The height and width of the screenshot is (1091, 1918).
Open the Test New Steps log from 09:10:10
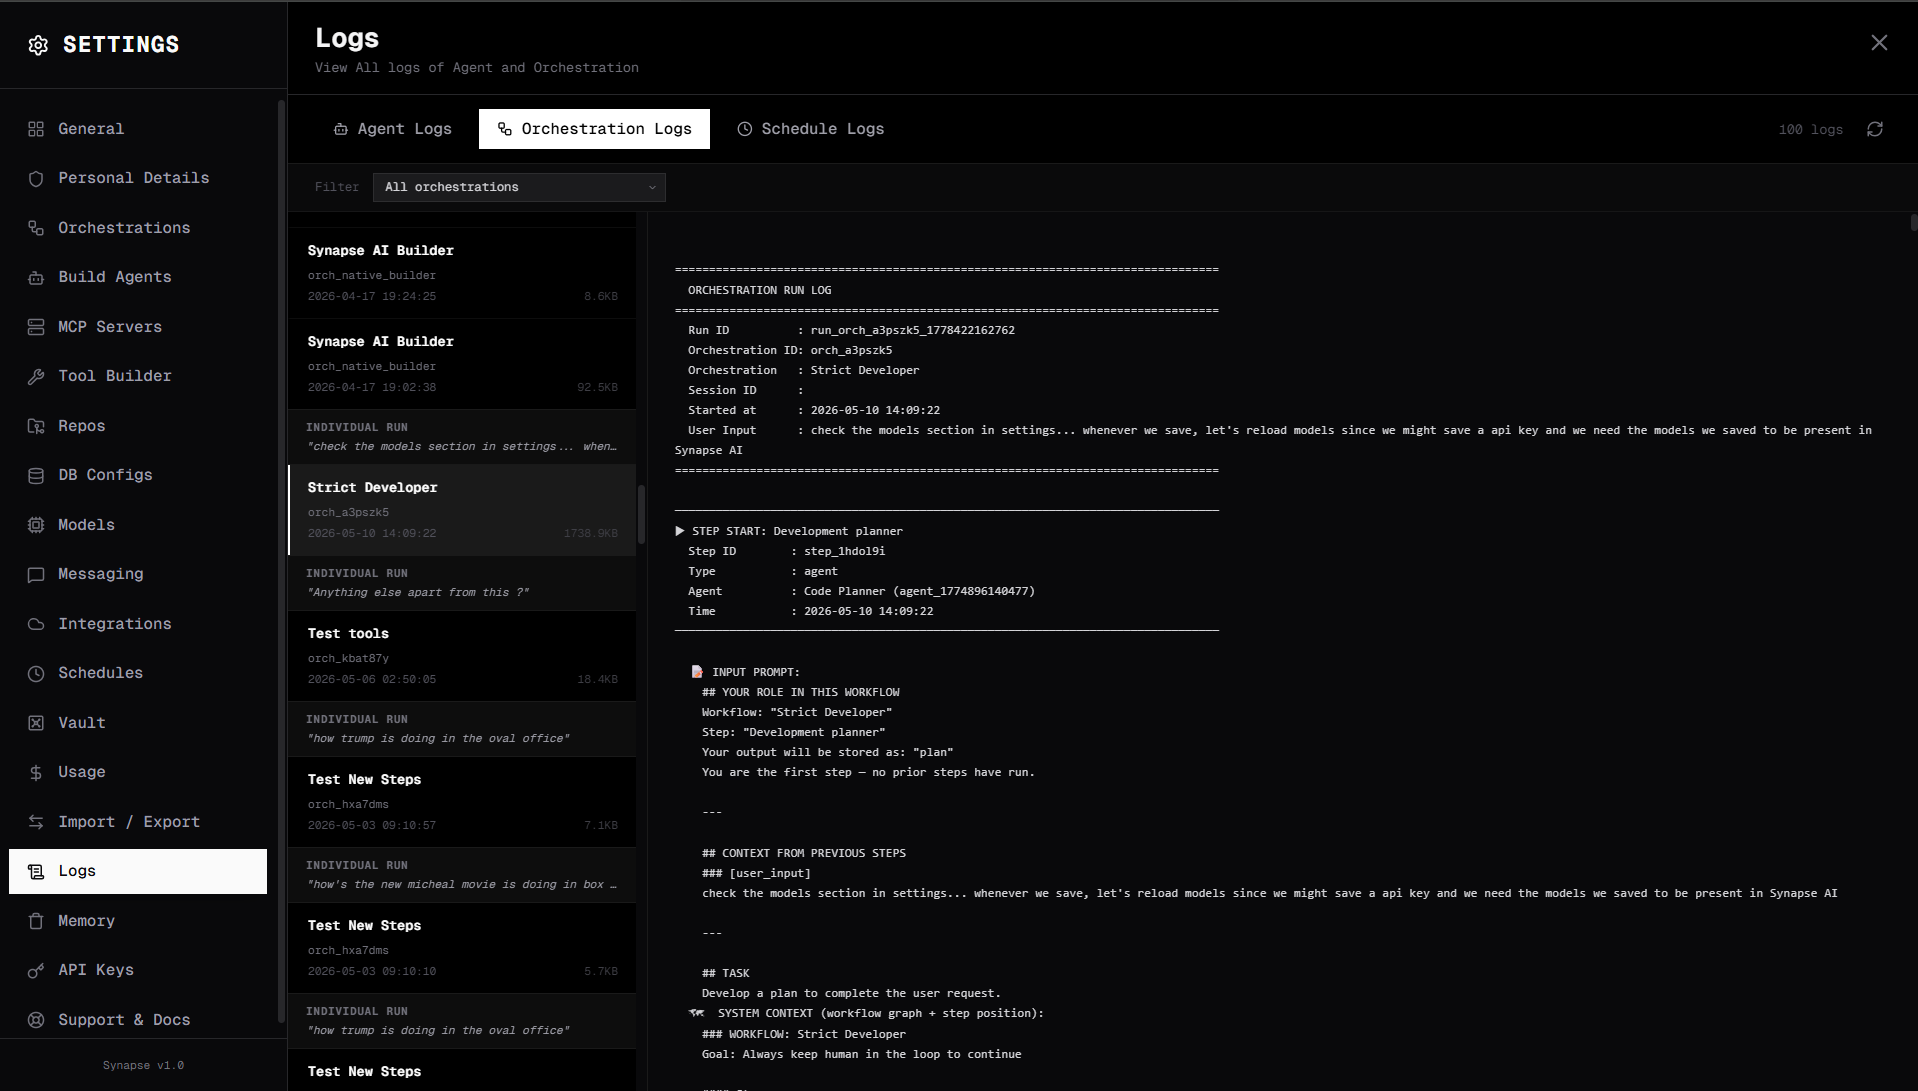click(x=462, y=948)
